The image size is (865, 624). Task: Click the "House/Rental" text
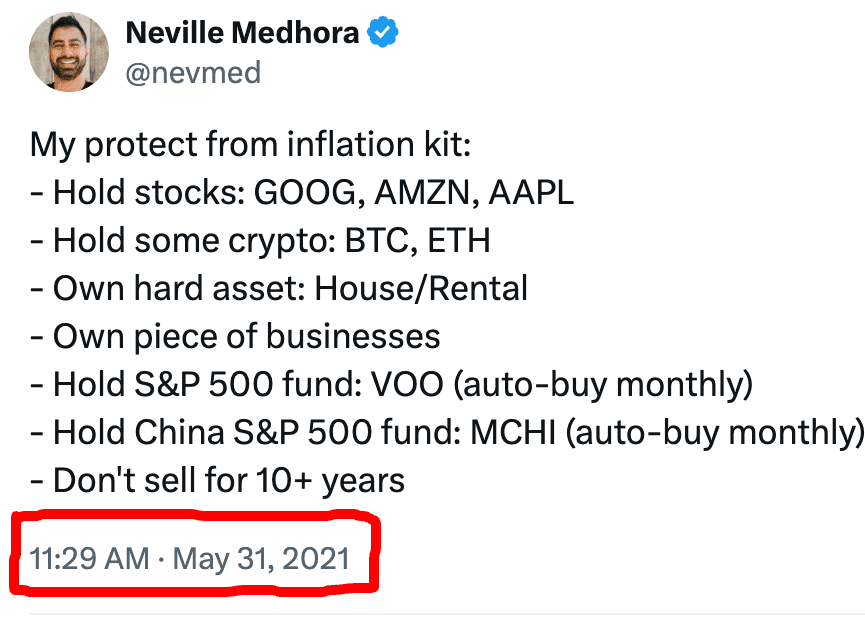pyautogui.click(x=421, y=289)
